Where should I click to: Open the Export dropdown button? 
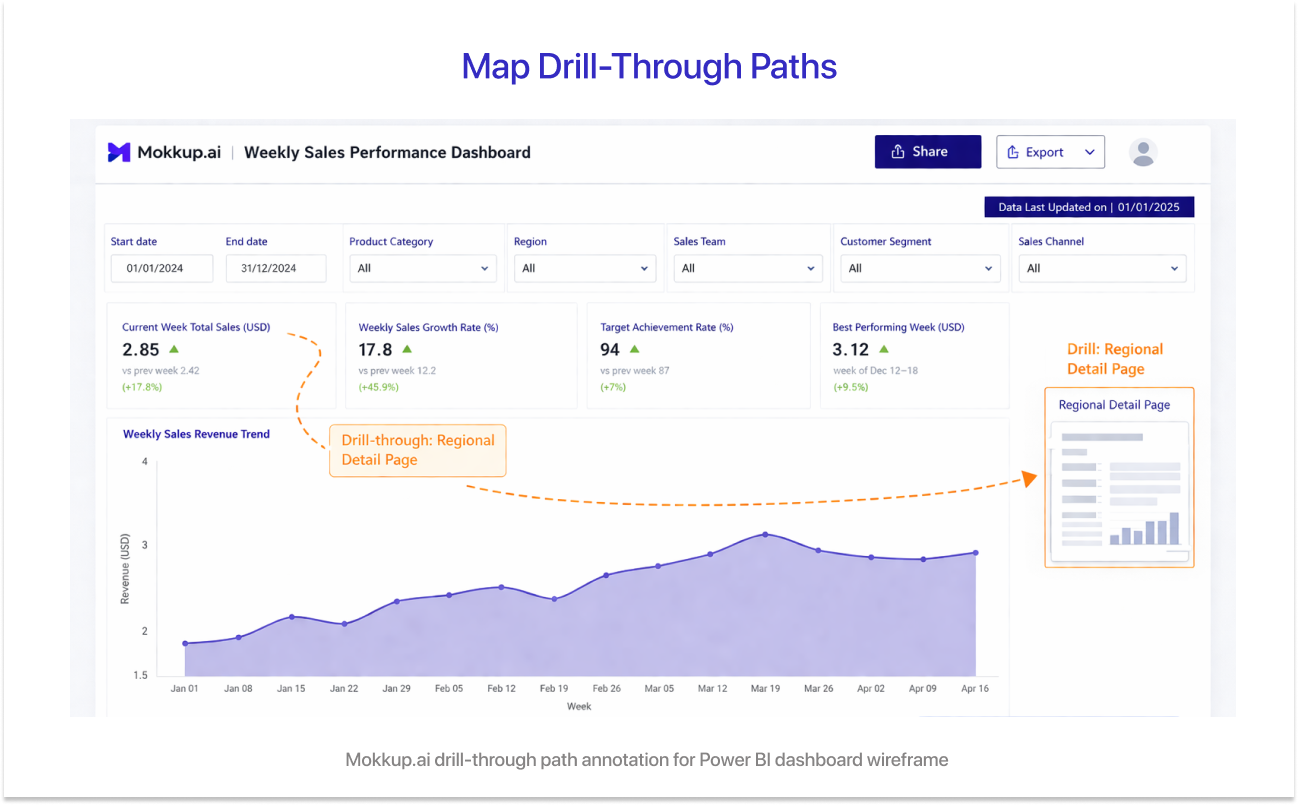tap(1050, 152)
